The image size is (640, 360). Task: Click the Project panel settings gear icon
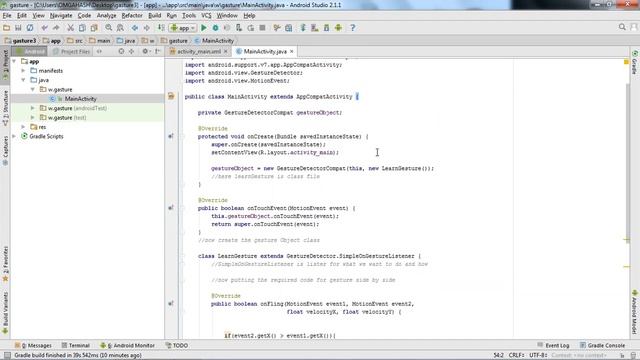[x=145, y=51]
